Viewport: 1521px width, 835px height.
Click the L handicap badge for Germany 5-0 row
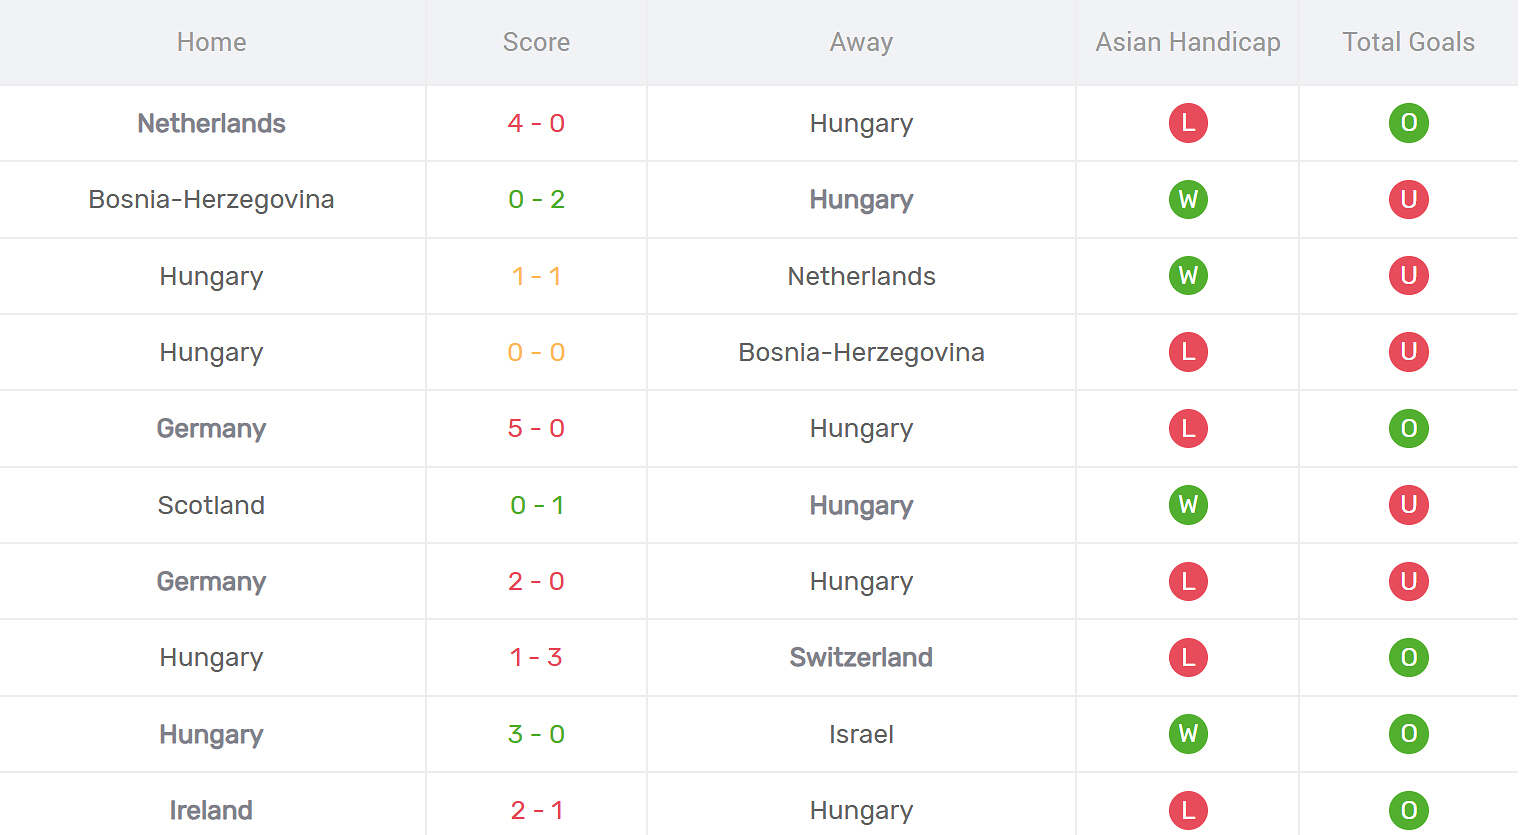pos(1188,428)
